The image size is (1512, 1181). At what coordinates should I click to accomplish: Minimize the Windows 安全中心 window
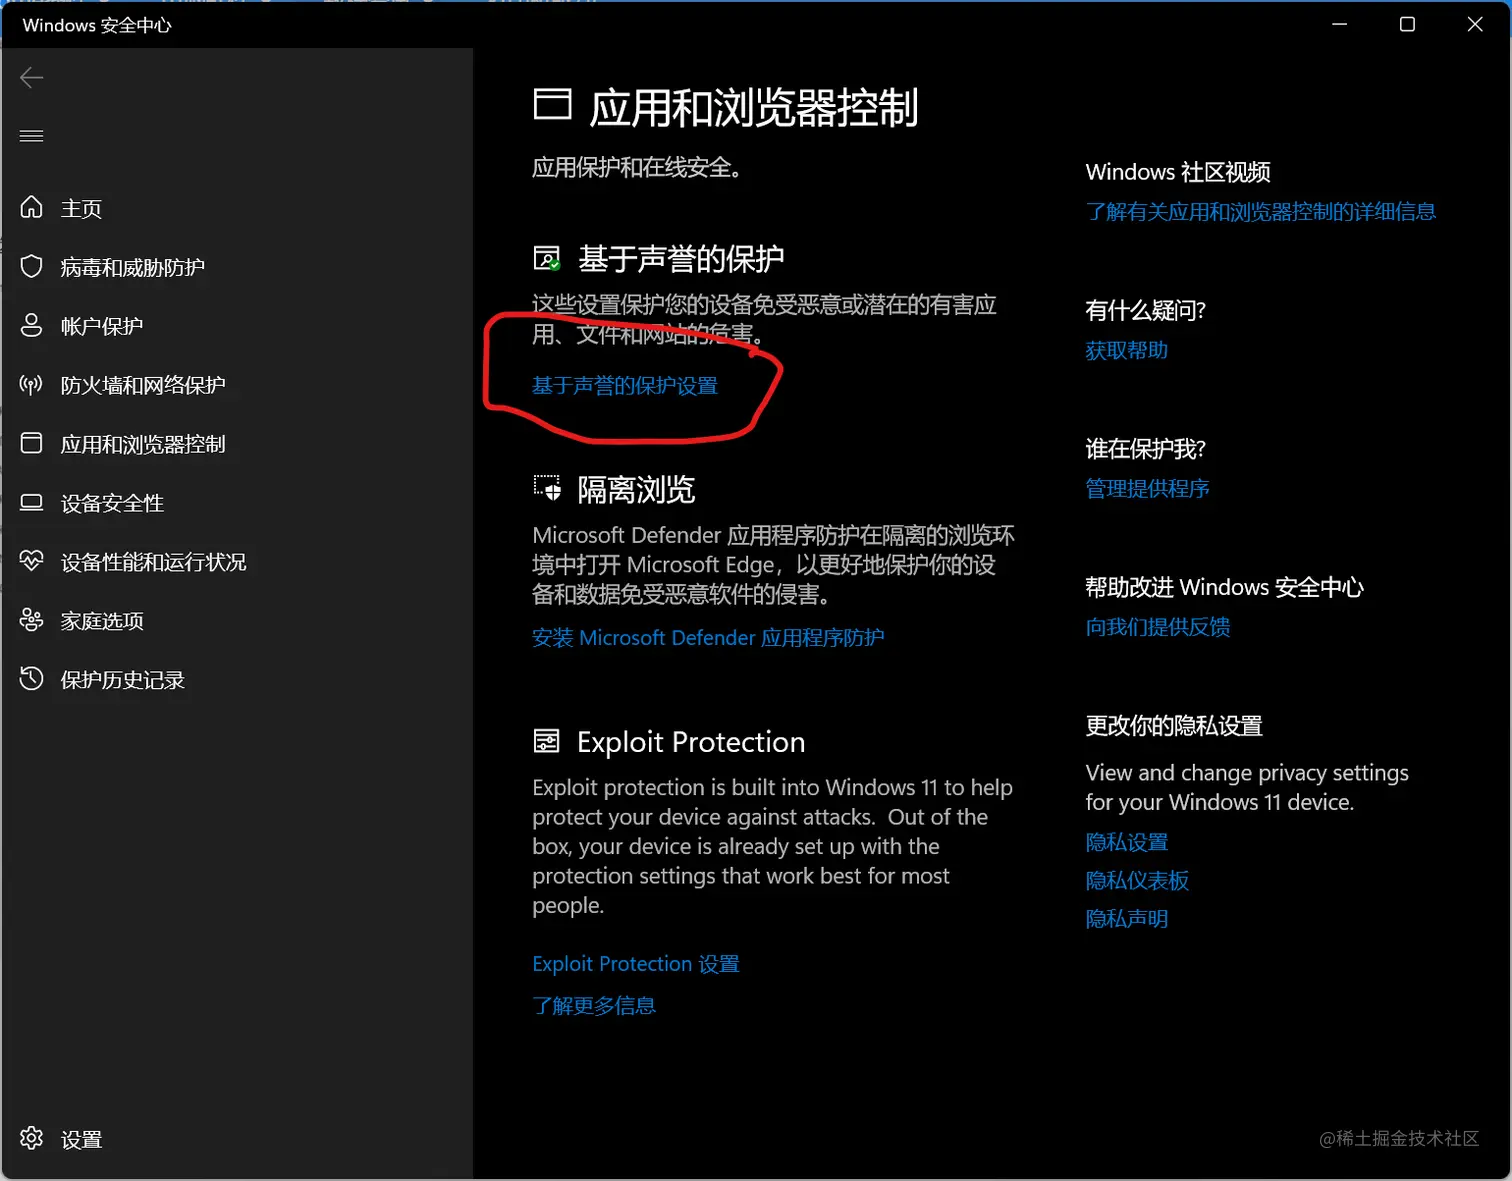(x=1340, y=24)
